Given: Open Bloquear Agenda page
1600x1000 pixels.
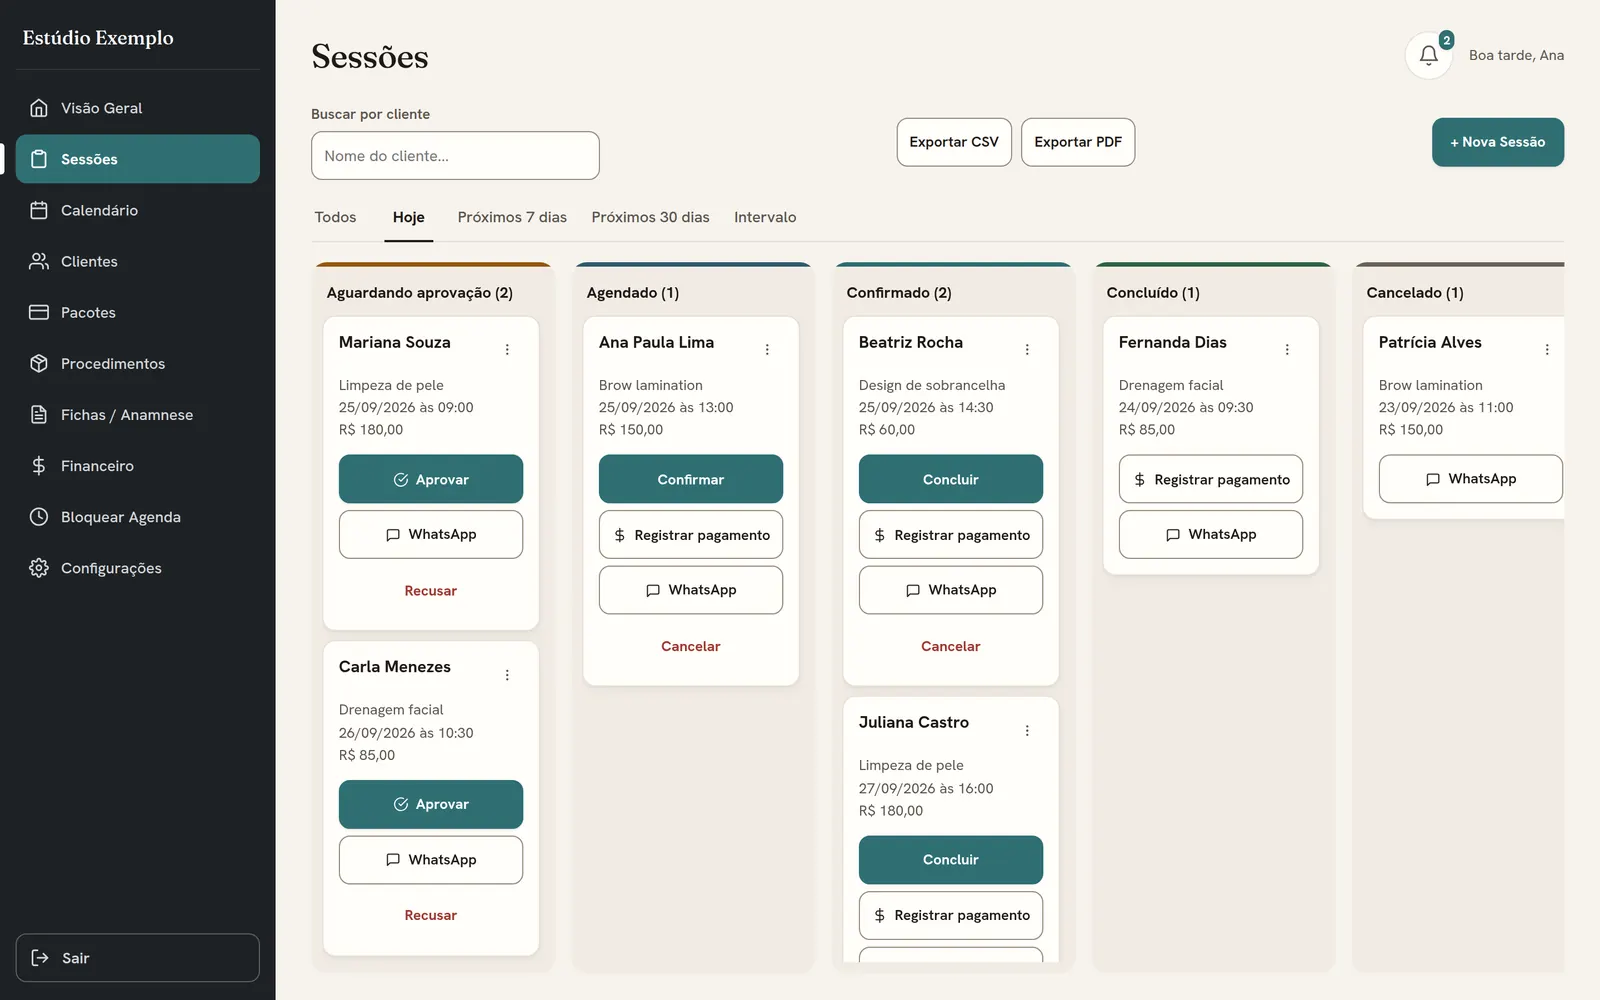Looking at the screenshot, I should pyautogui.click(x=138, y=516).
